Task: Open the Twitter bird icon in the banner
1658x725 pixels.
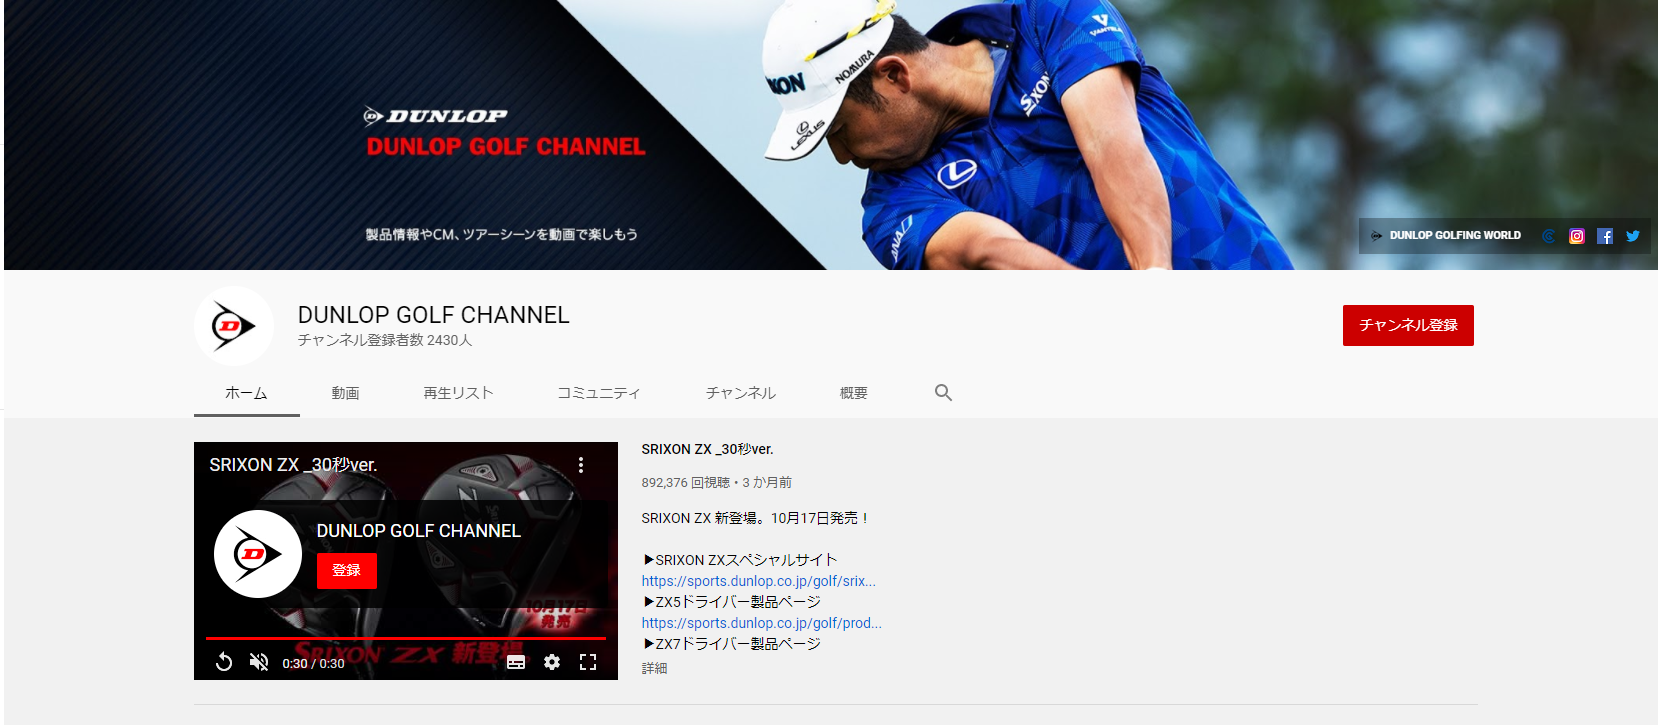Action: point(1633,236)
